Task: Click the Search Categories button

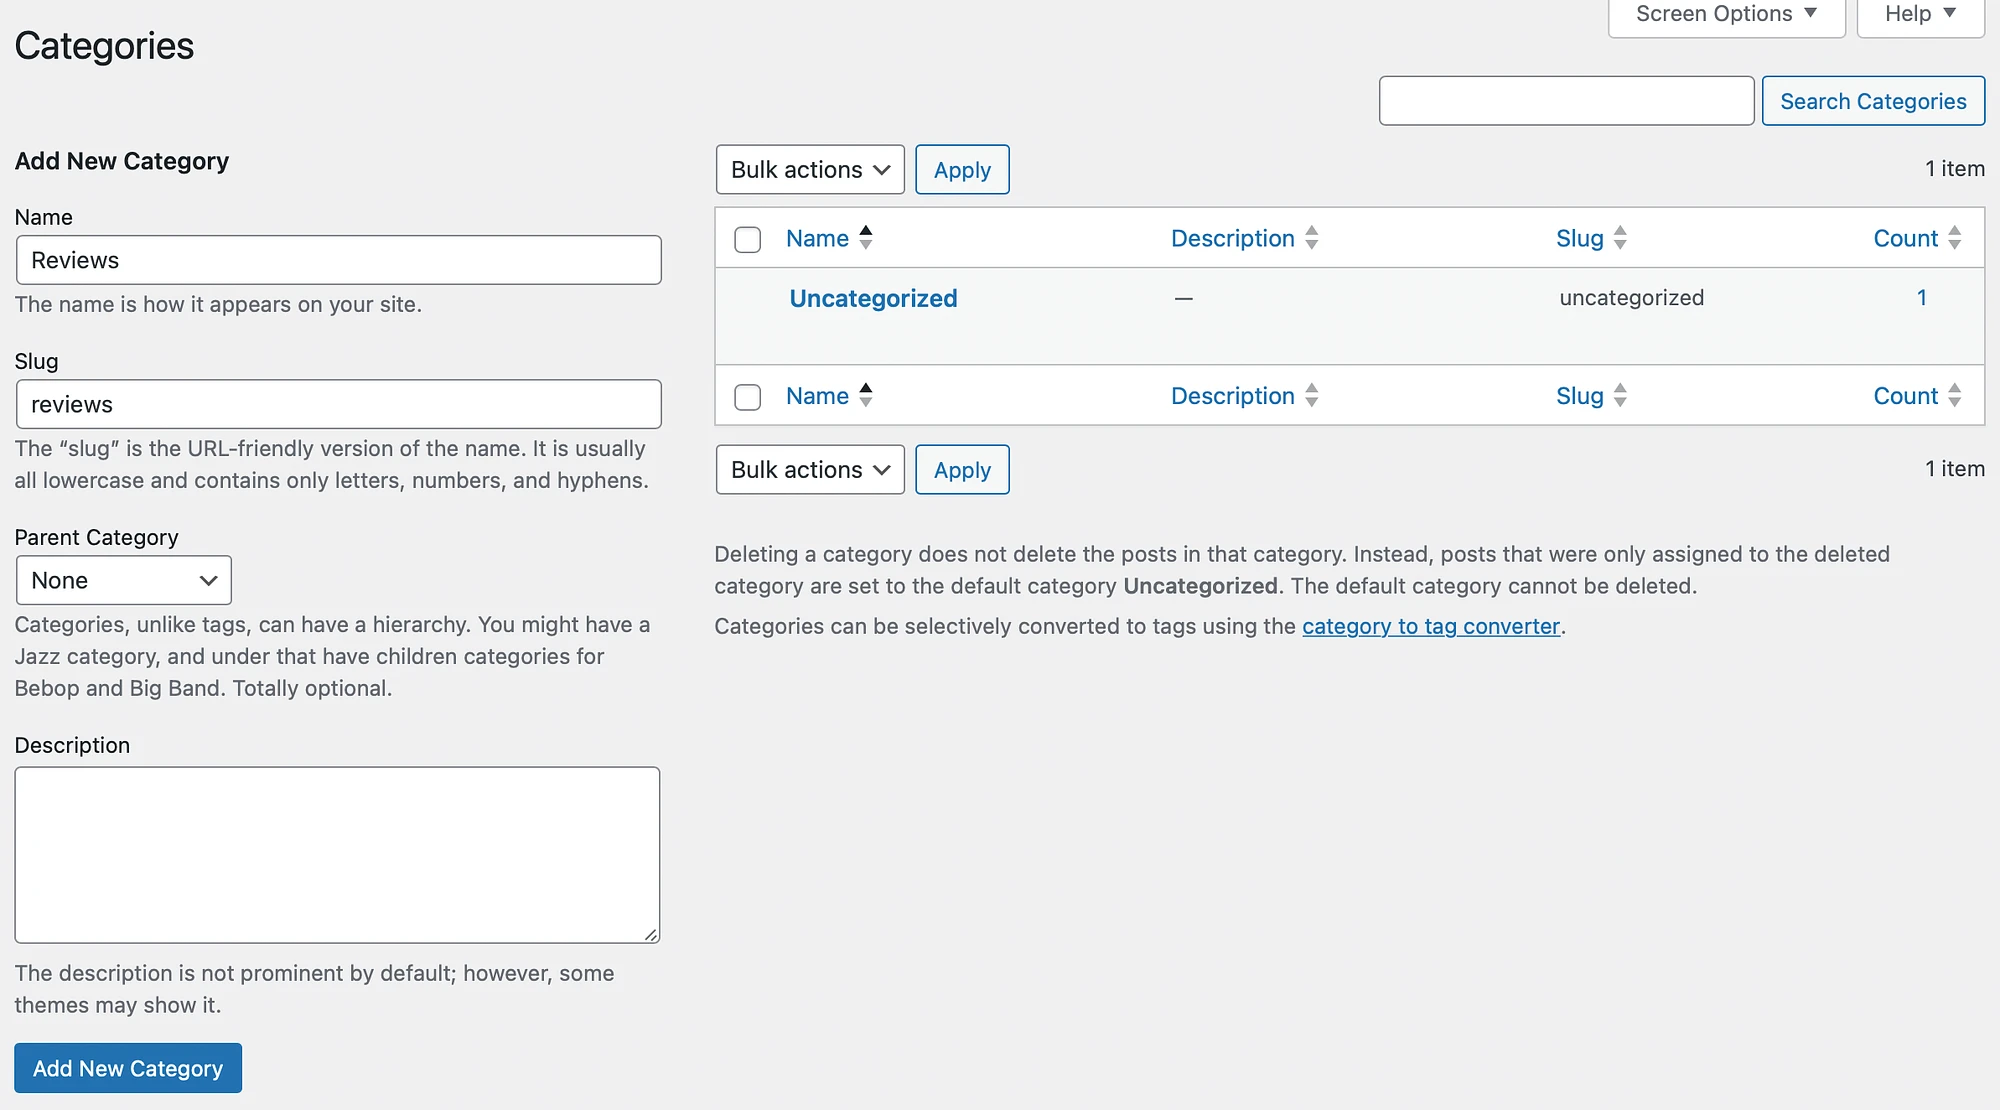Action: (x=1873, y=100)
